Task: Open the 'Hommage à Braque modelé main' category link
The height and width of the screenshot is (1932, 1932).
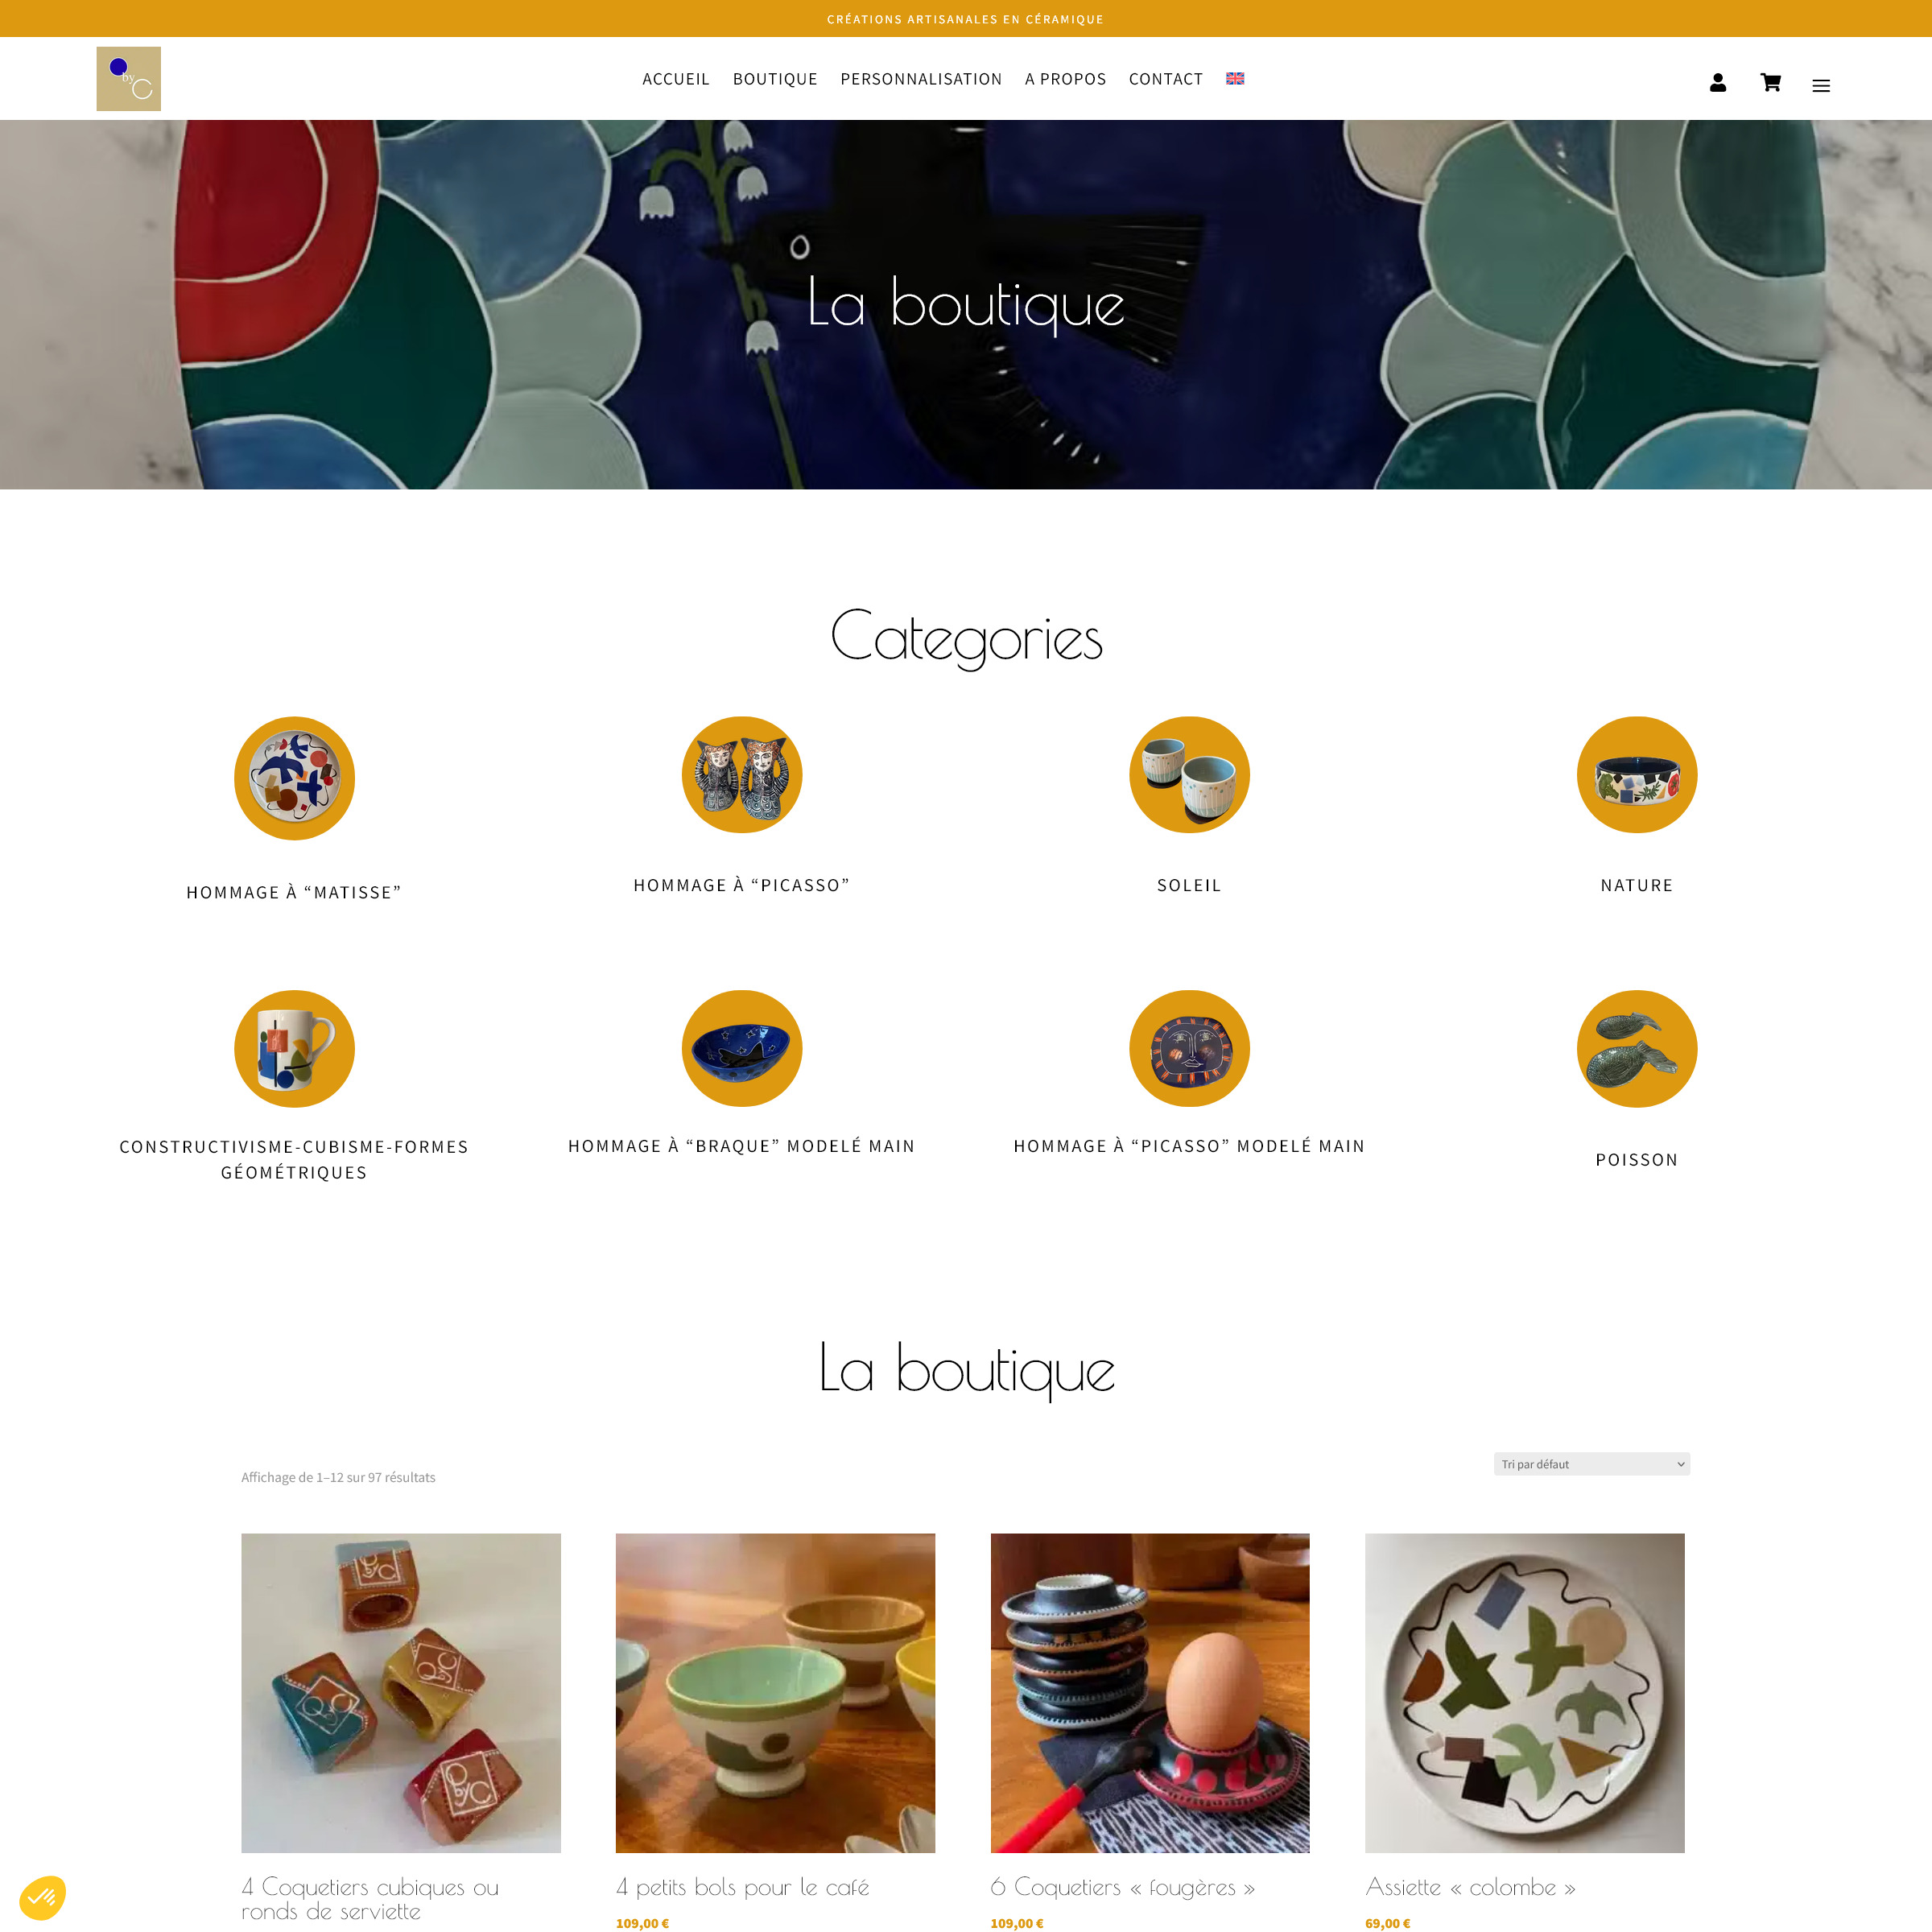Action: click(742, 1146)
